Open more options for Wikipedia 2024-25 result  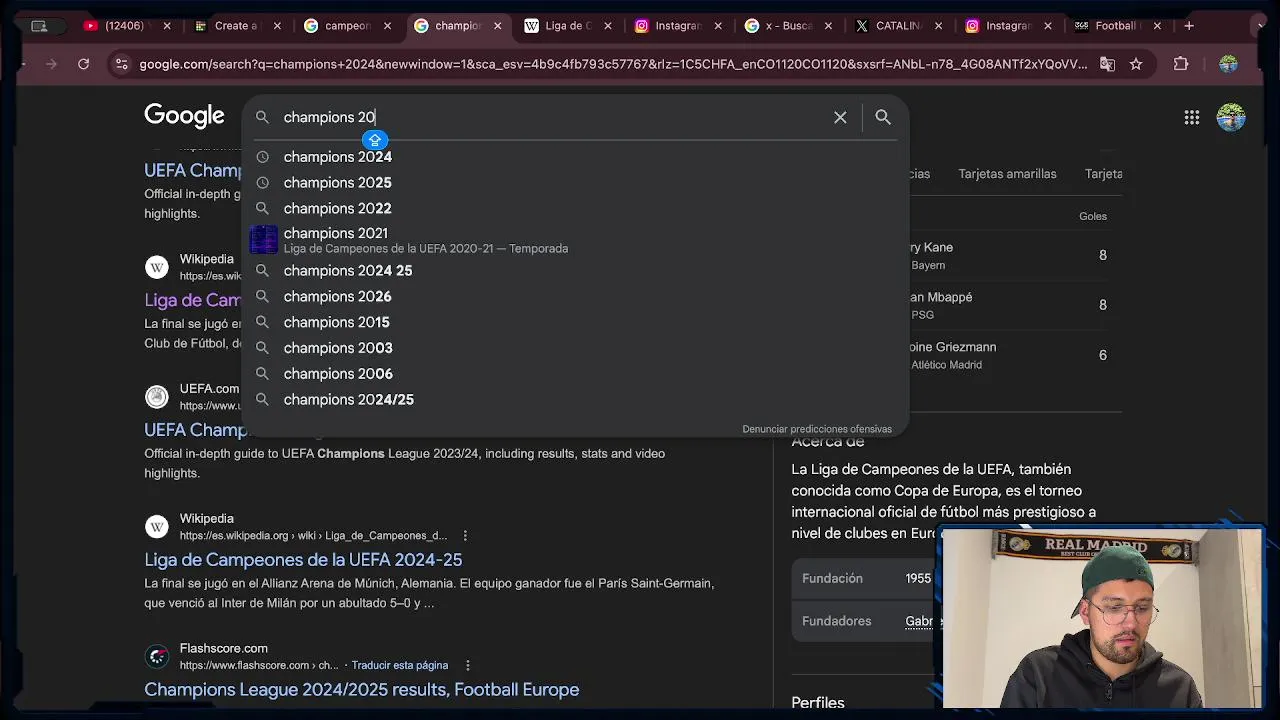(465, 536)
